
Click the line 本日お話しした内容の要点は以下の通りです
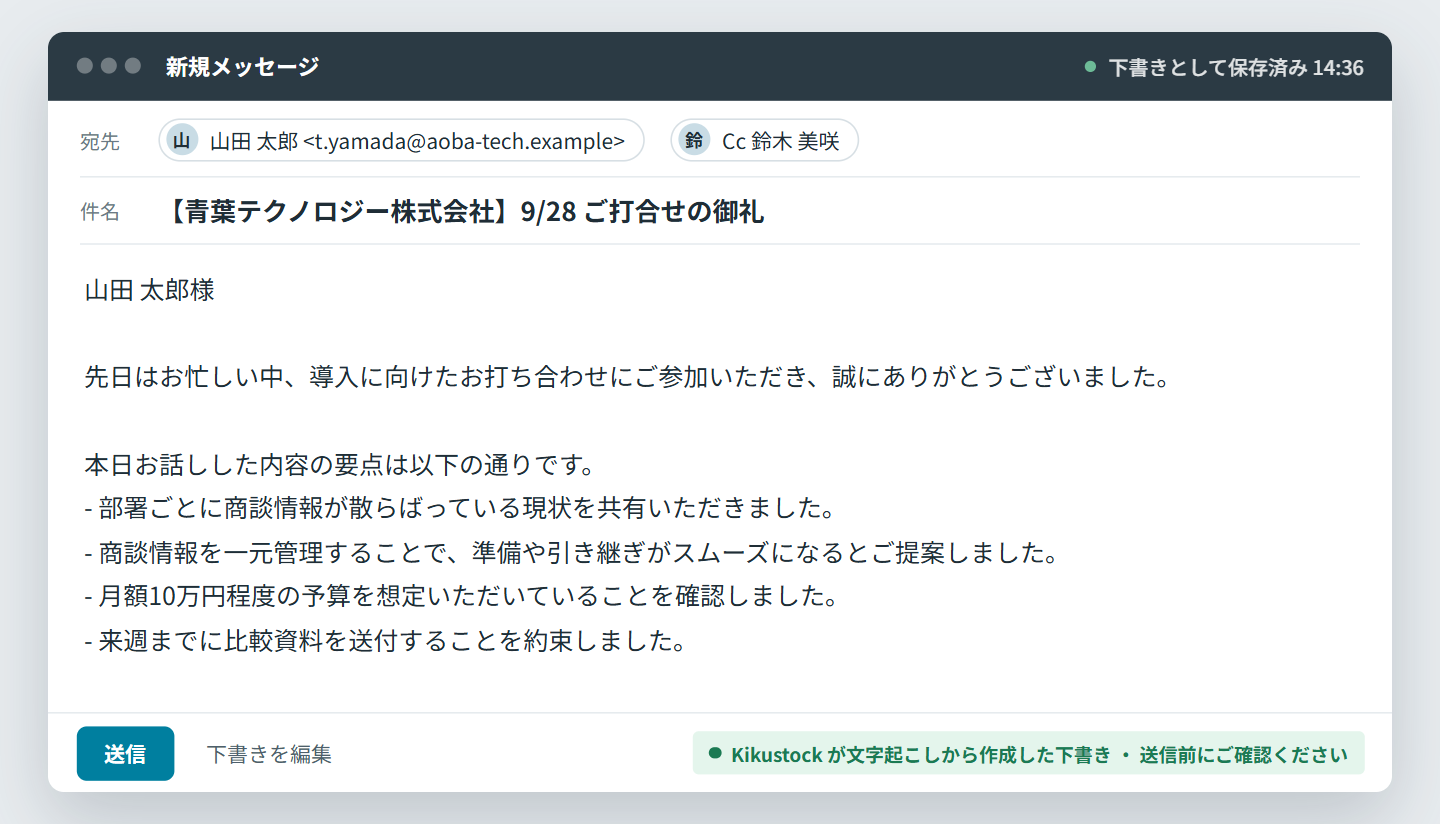(x=341, y=466)
